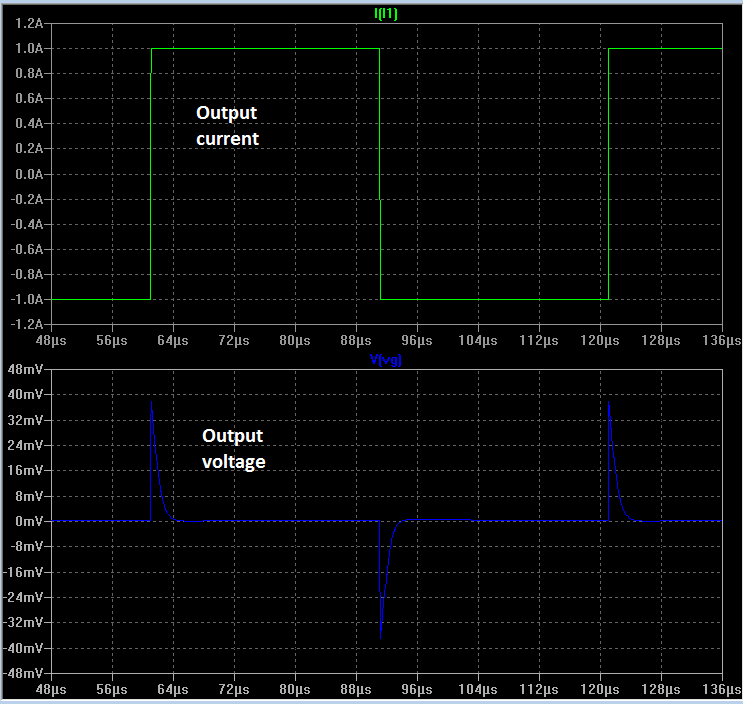Click the -16mV tick label on the voltage axis
This screenshot has height=704, width=743.
pos(23,572)
